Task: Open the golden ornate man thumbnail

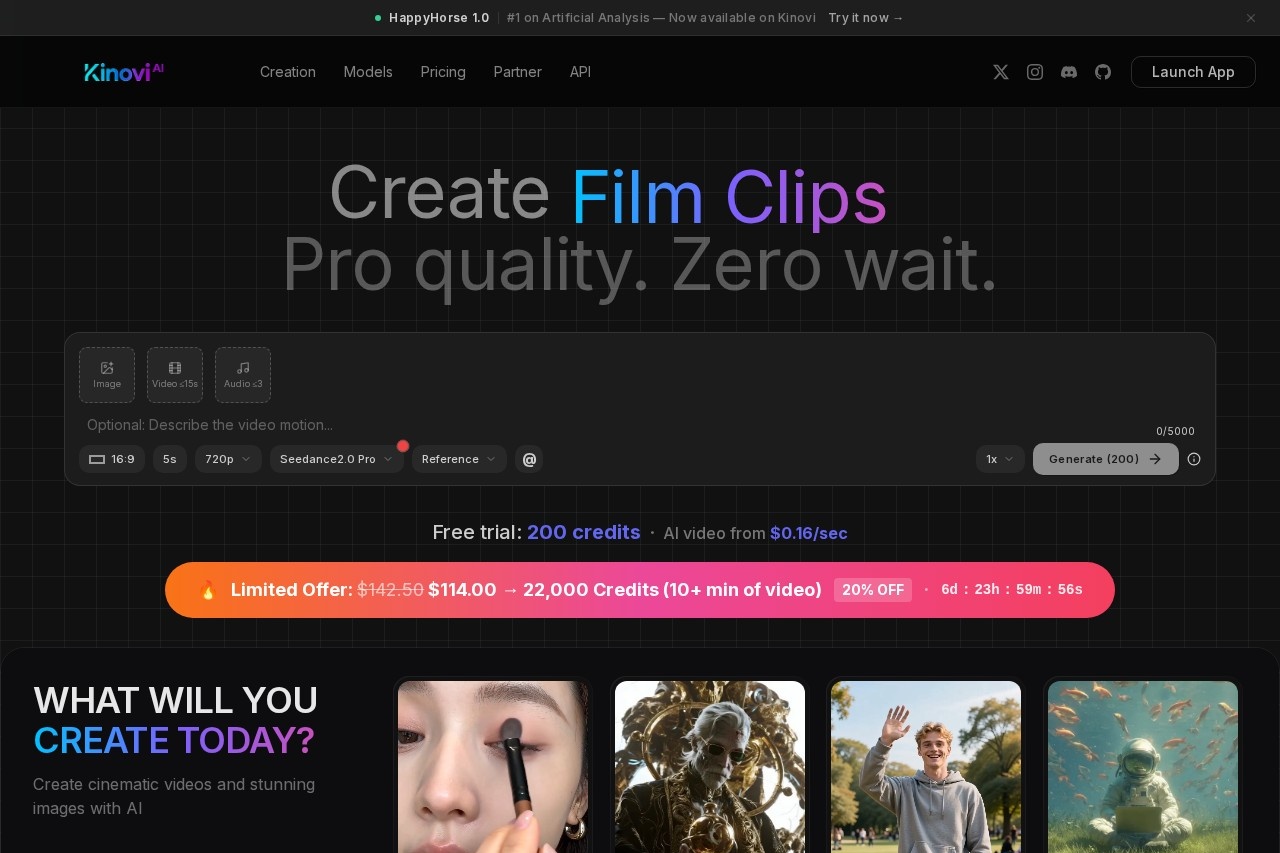Action: coord(710,767)
